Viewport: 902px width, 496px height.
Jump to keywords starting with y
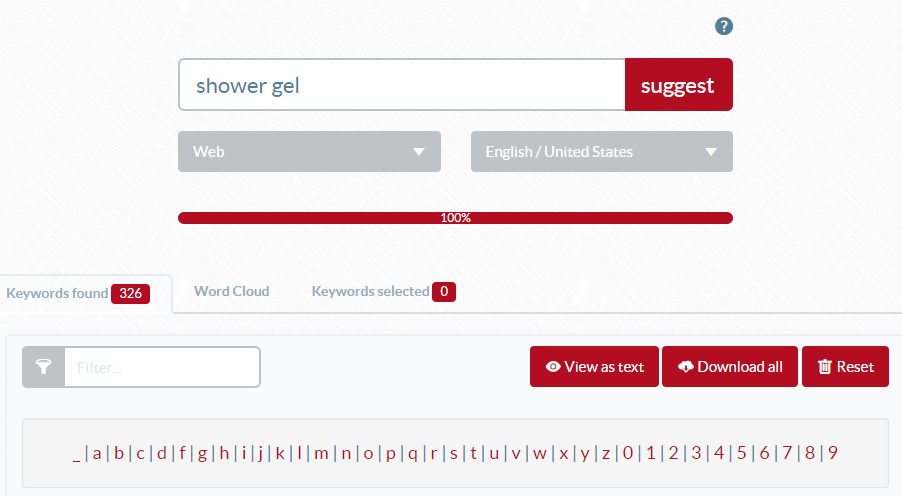point(585,455)
